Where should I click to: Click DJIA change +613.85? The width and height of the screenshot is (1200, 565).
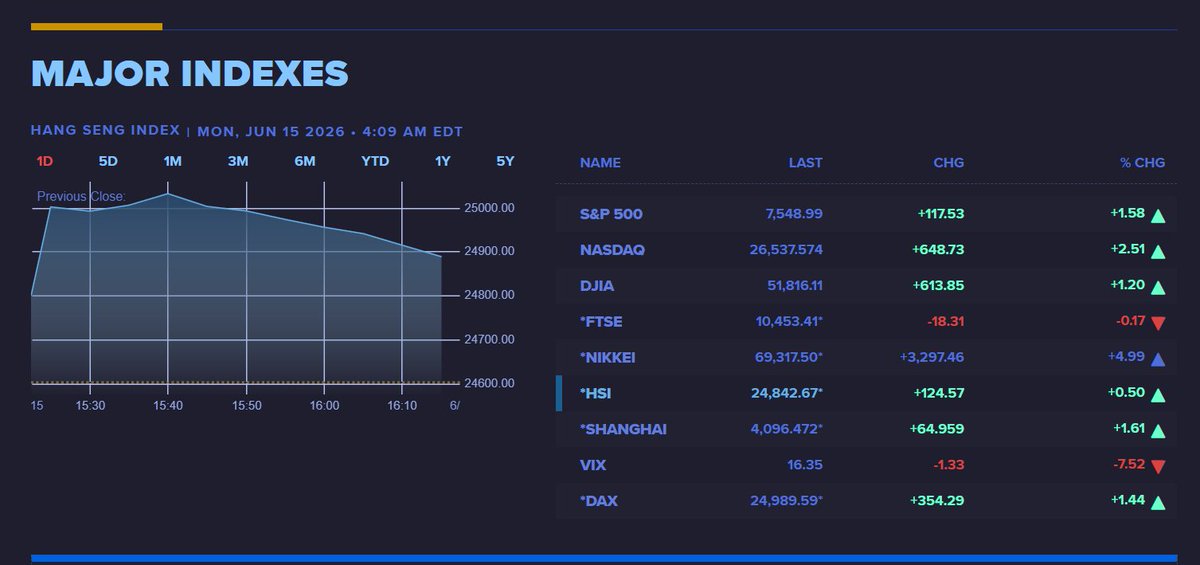[x=939, y=286]
